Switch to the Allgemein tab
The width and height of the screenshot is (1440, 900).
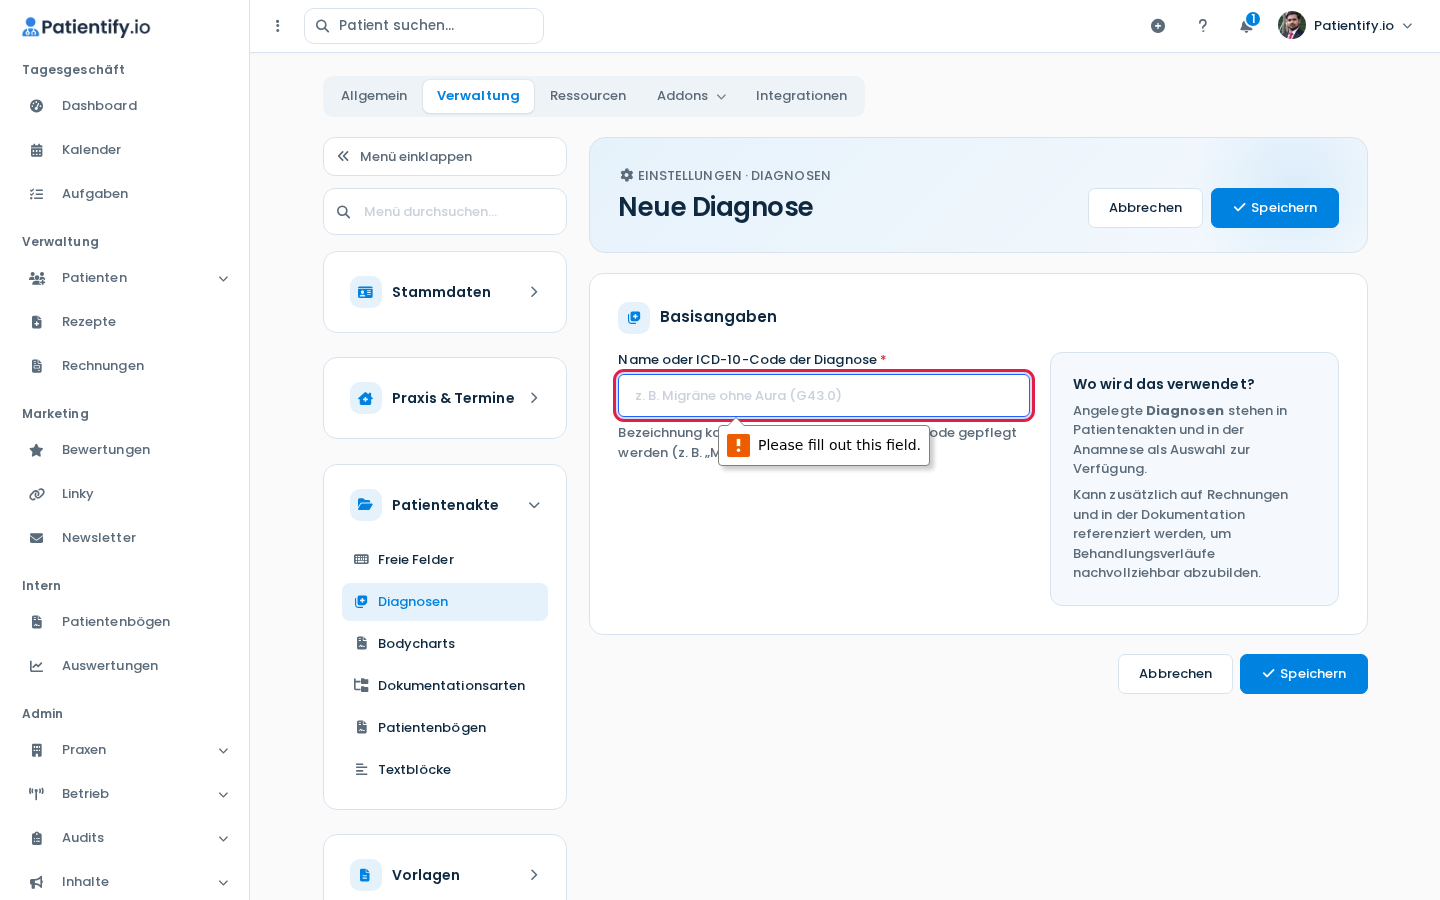pos(374,96)
